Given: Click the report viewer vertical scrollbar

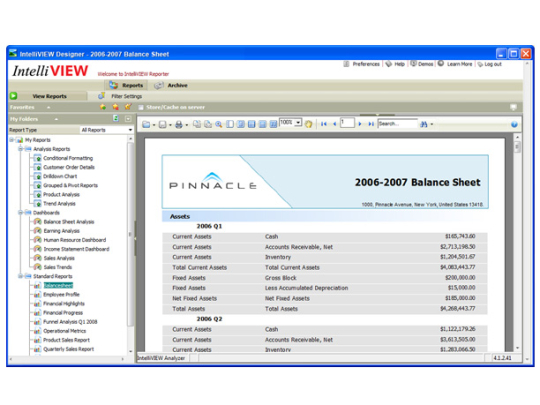Looking at the screenshot, I should point(517,242).
